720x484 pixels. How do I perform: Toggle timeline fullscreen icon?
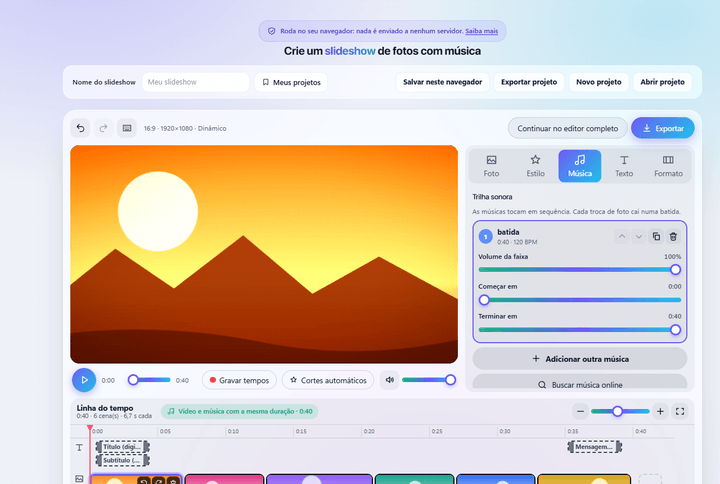pos(680,411)
